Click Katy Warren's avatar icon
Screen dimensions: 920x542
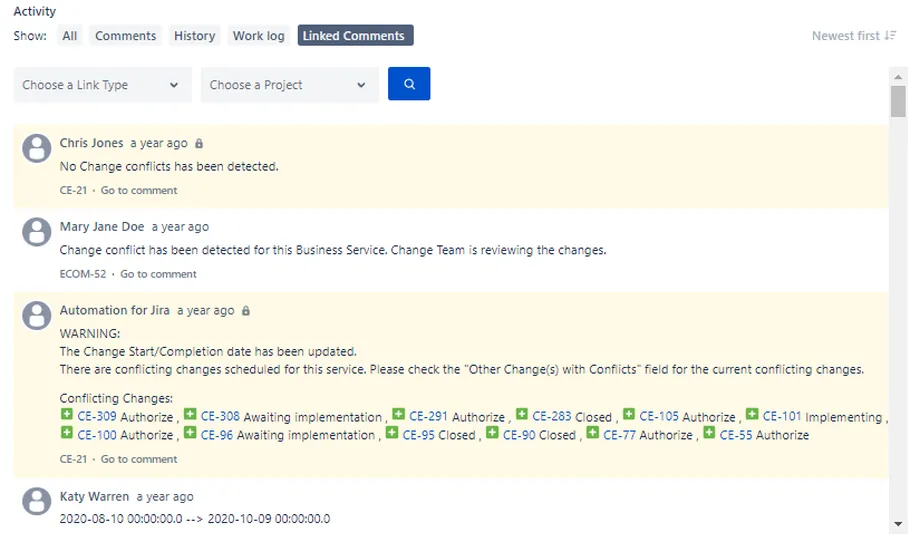point(37,502)
